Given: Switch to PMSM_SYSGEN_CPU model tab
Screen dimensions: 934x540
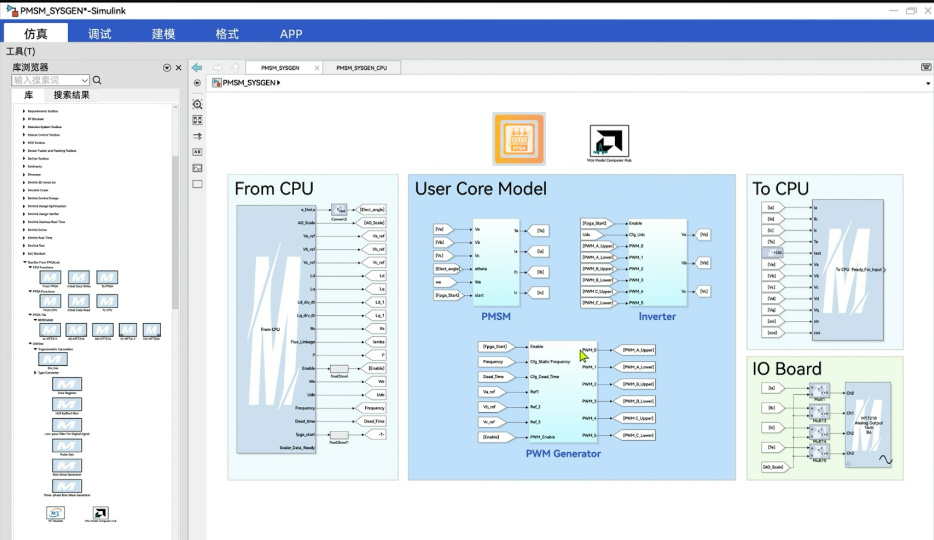Looking at the screenshot, I should click(x=362, y=68).
